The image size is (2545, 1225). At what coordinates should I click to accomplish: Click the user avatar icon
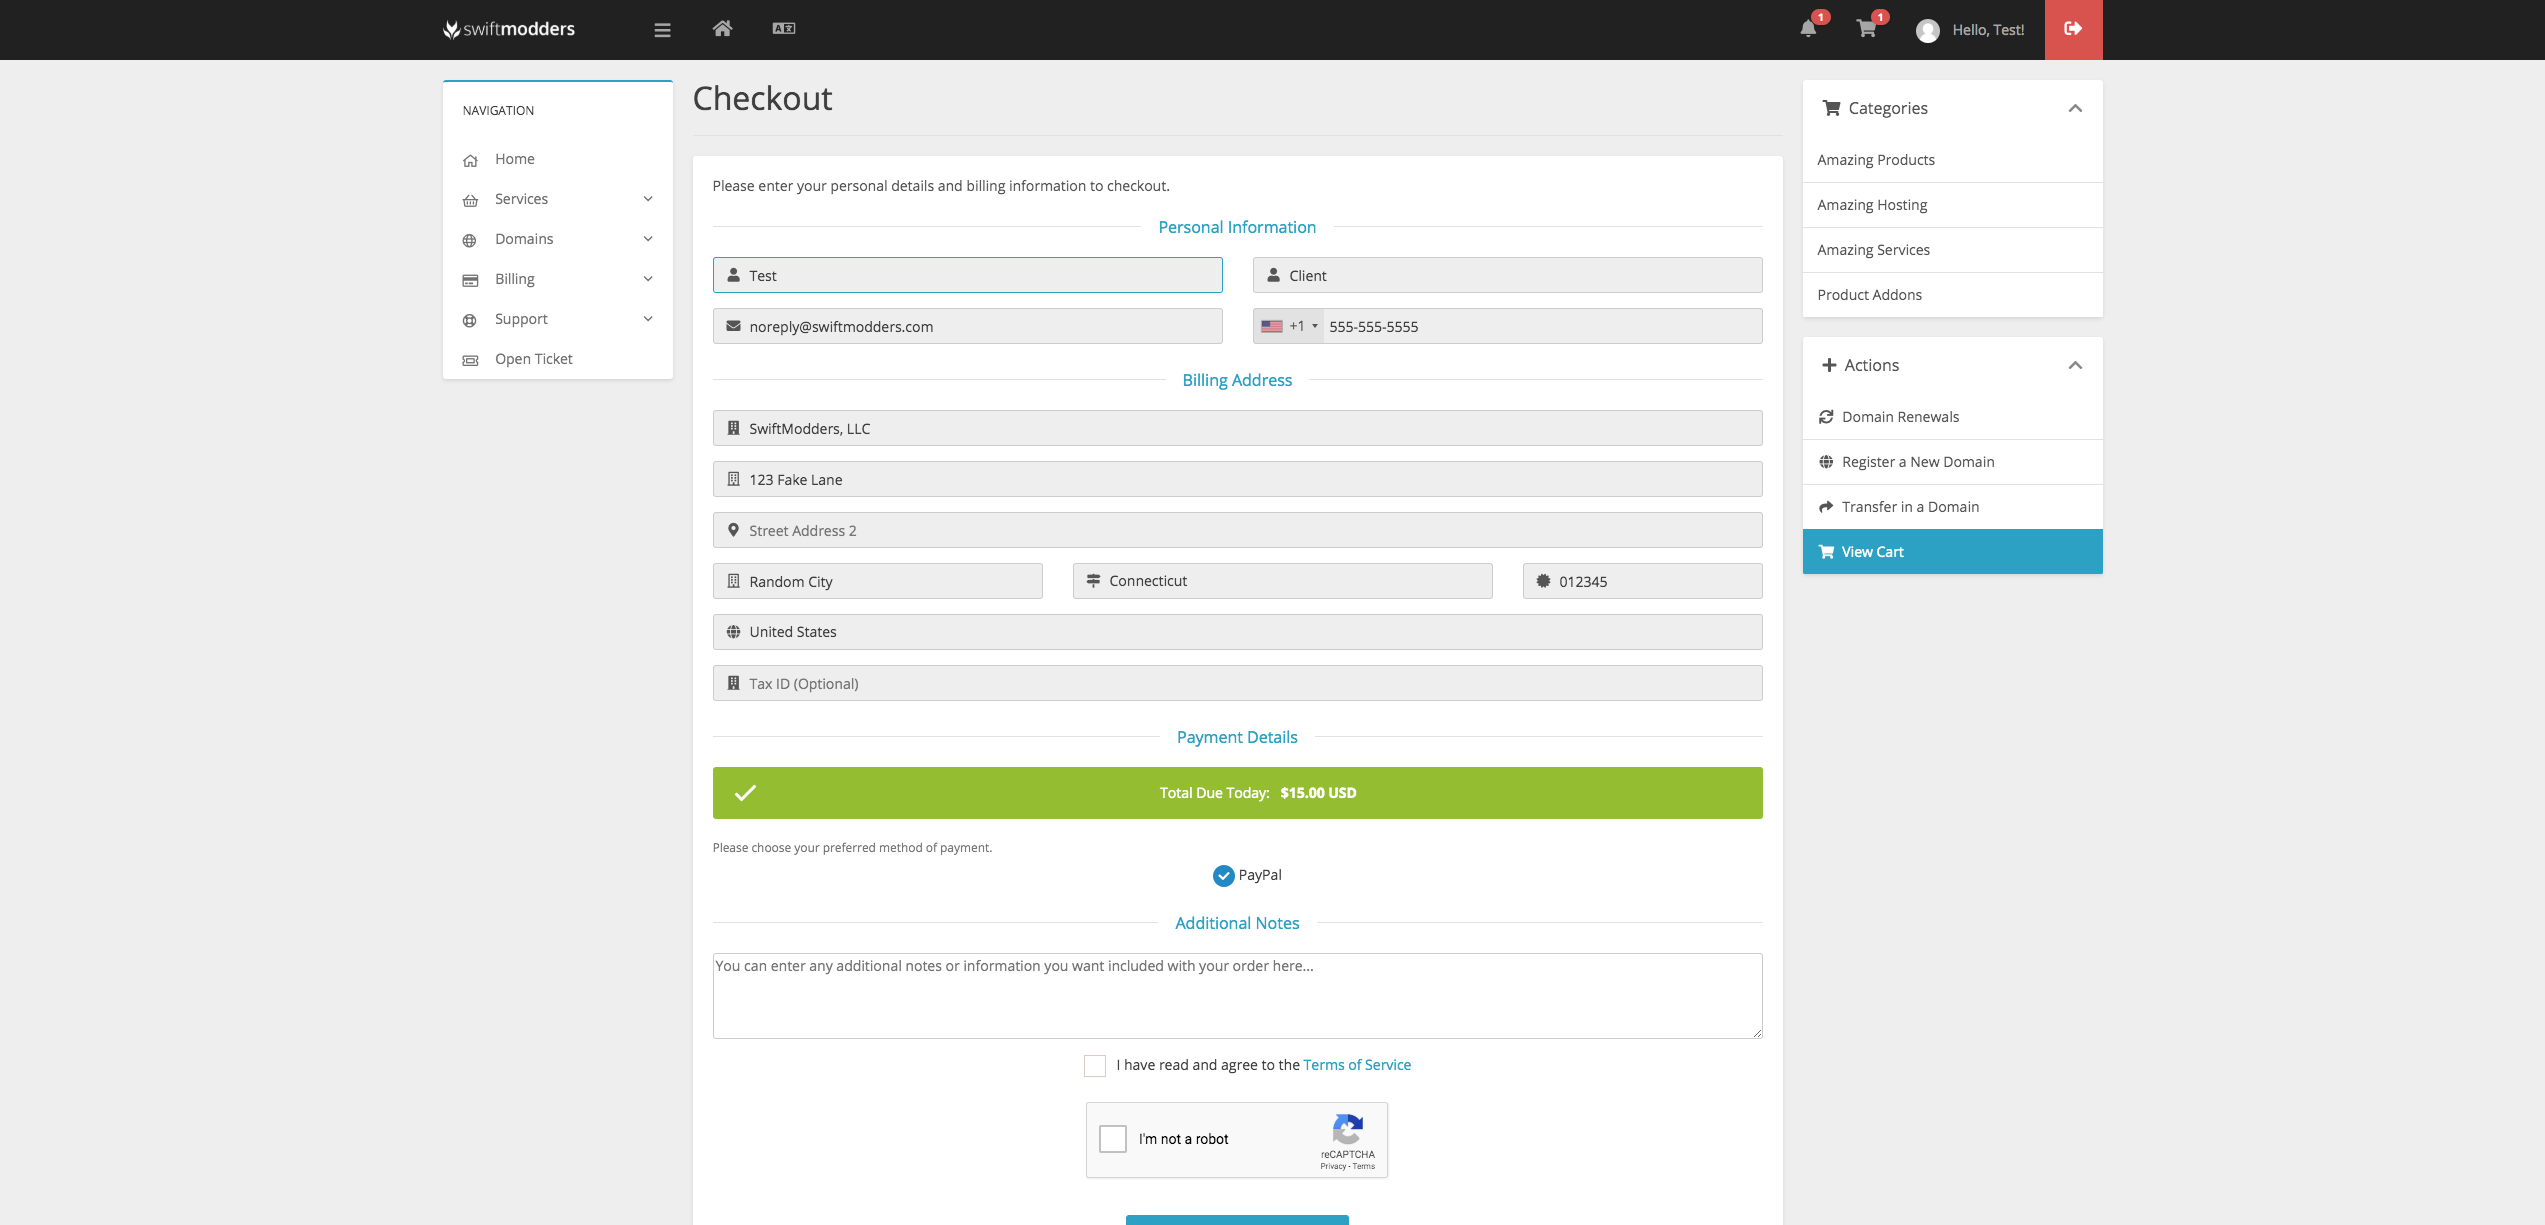pos(1927,31)
